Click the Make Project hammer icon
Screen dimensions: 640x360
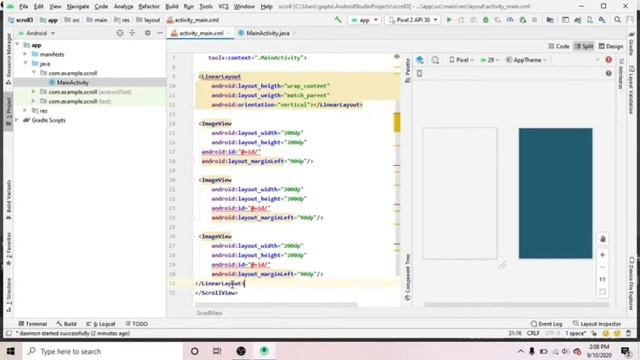[x=338, y=20]
